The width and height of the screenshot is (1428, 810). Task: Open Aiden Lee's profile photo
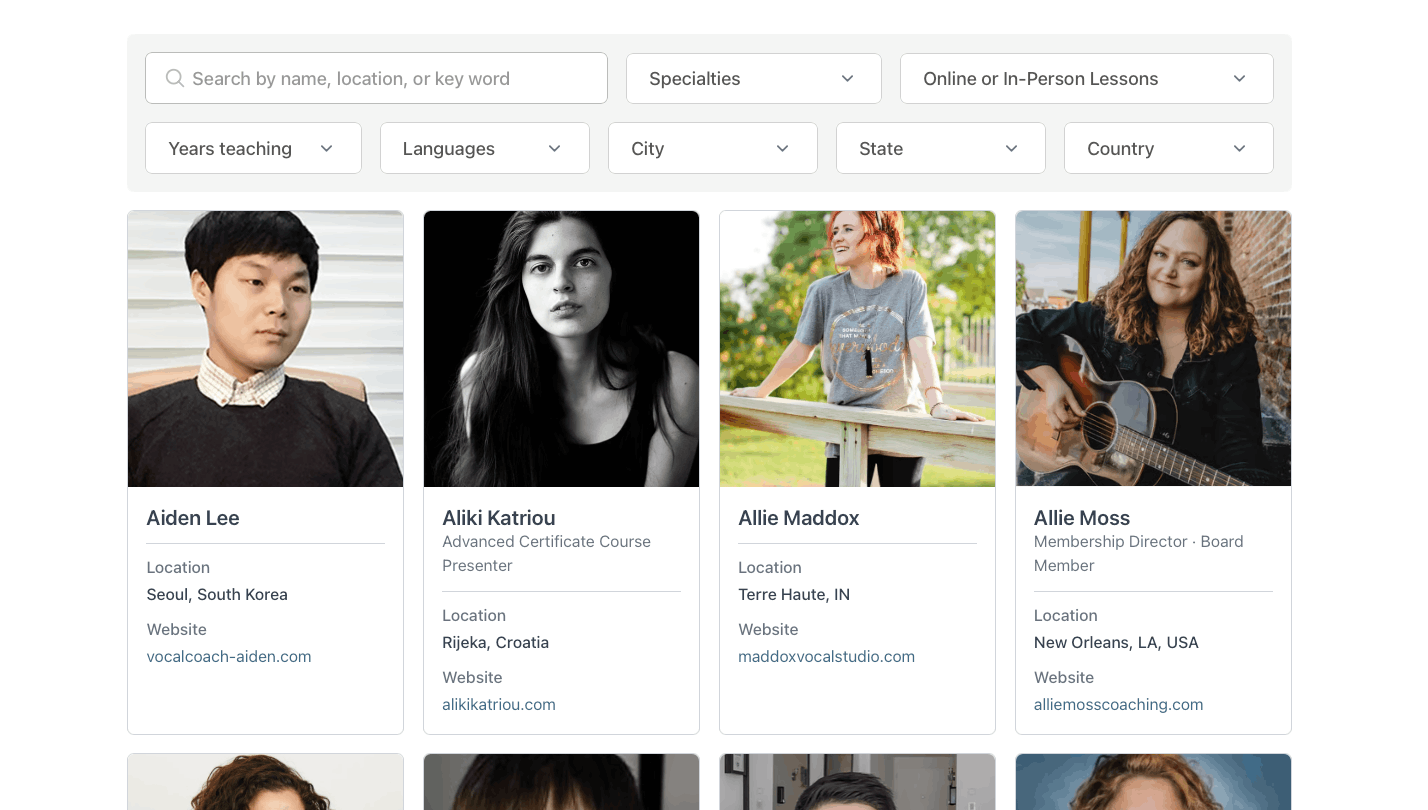tap(265, 349)
